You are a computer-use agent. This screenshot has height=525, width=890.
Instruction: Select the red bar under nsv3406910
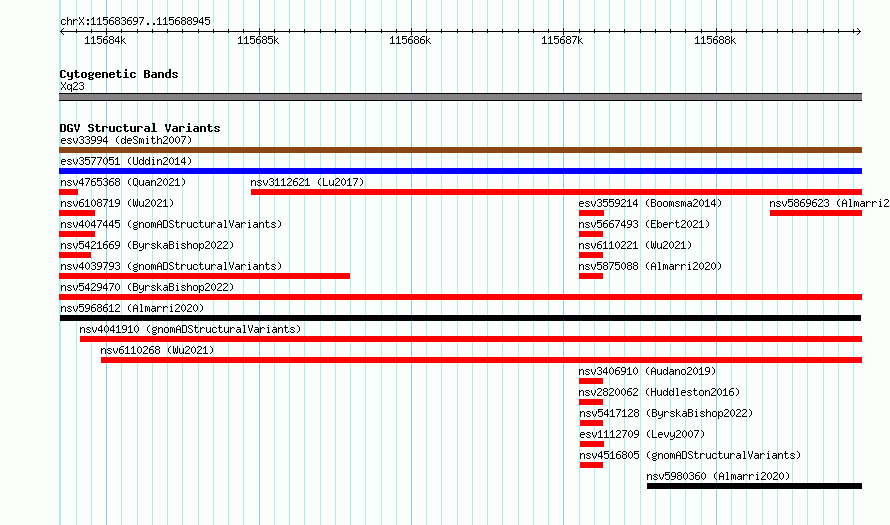coord(591,381)
